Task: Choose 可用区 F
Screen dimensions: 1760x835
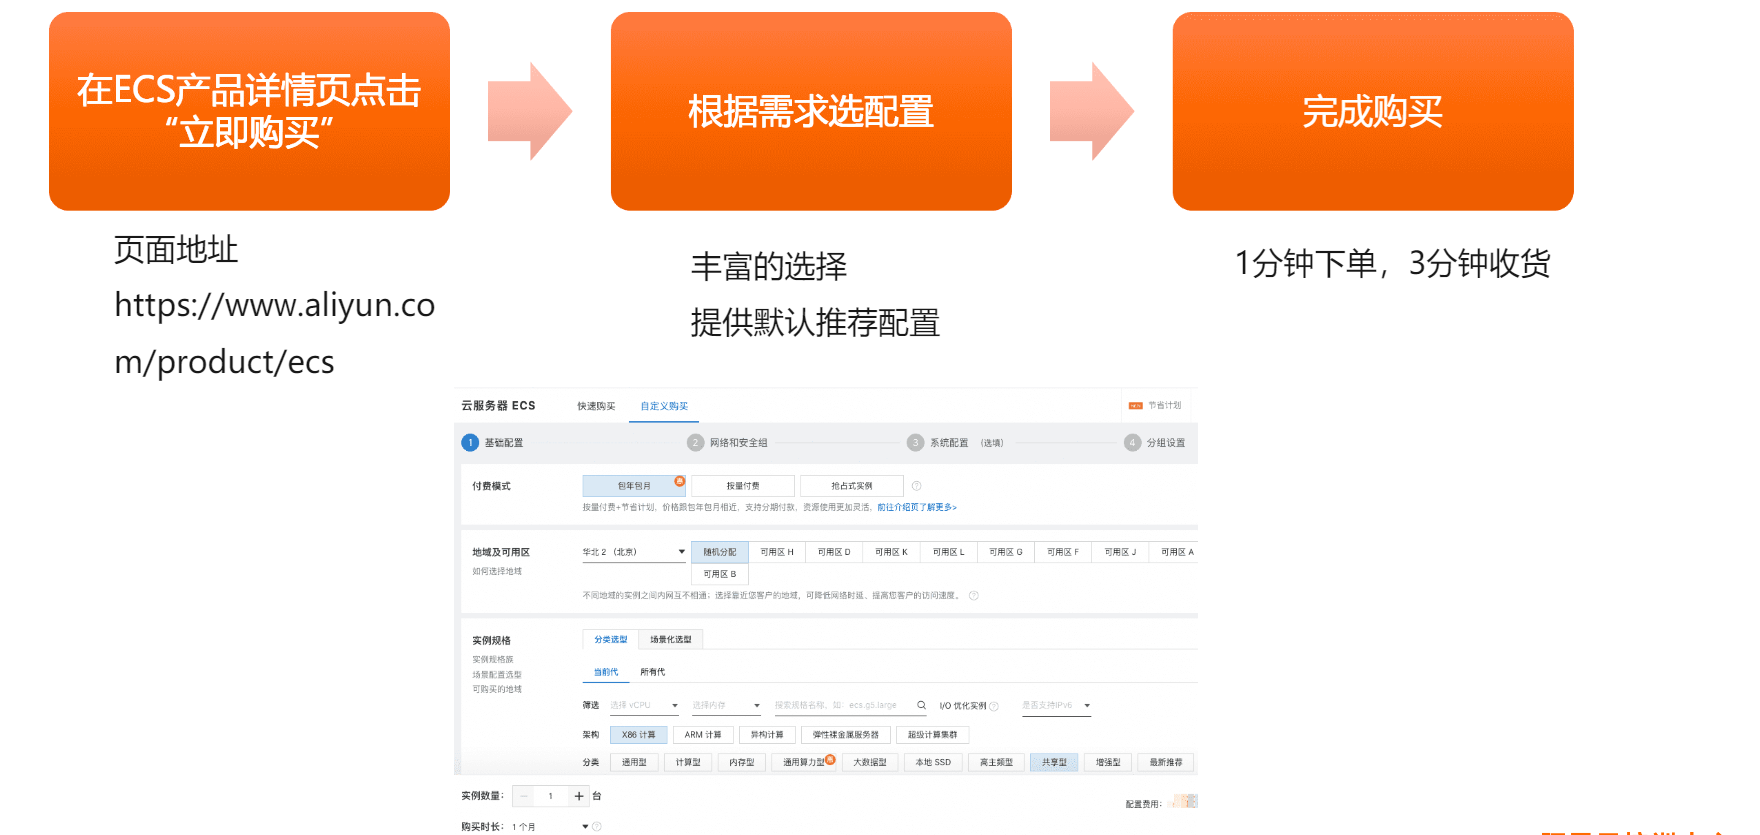Action: tap(1063, 552)
